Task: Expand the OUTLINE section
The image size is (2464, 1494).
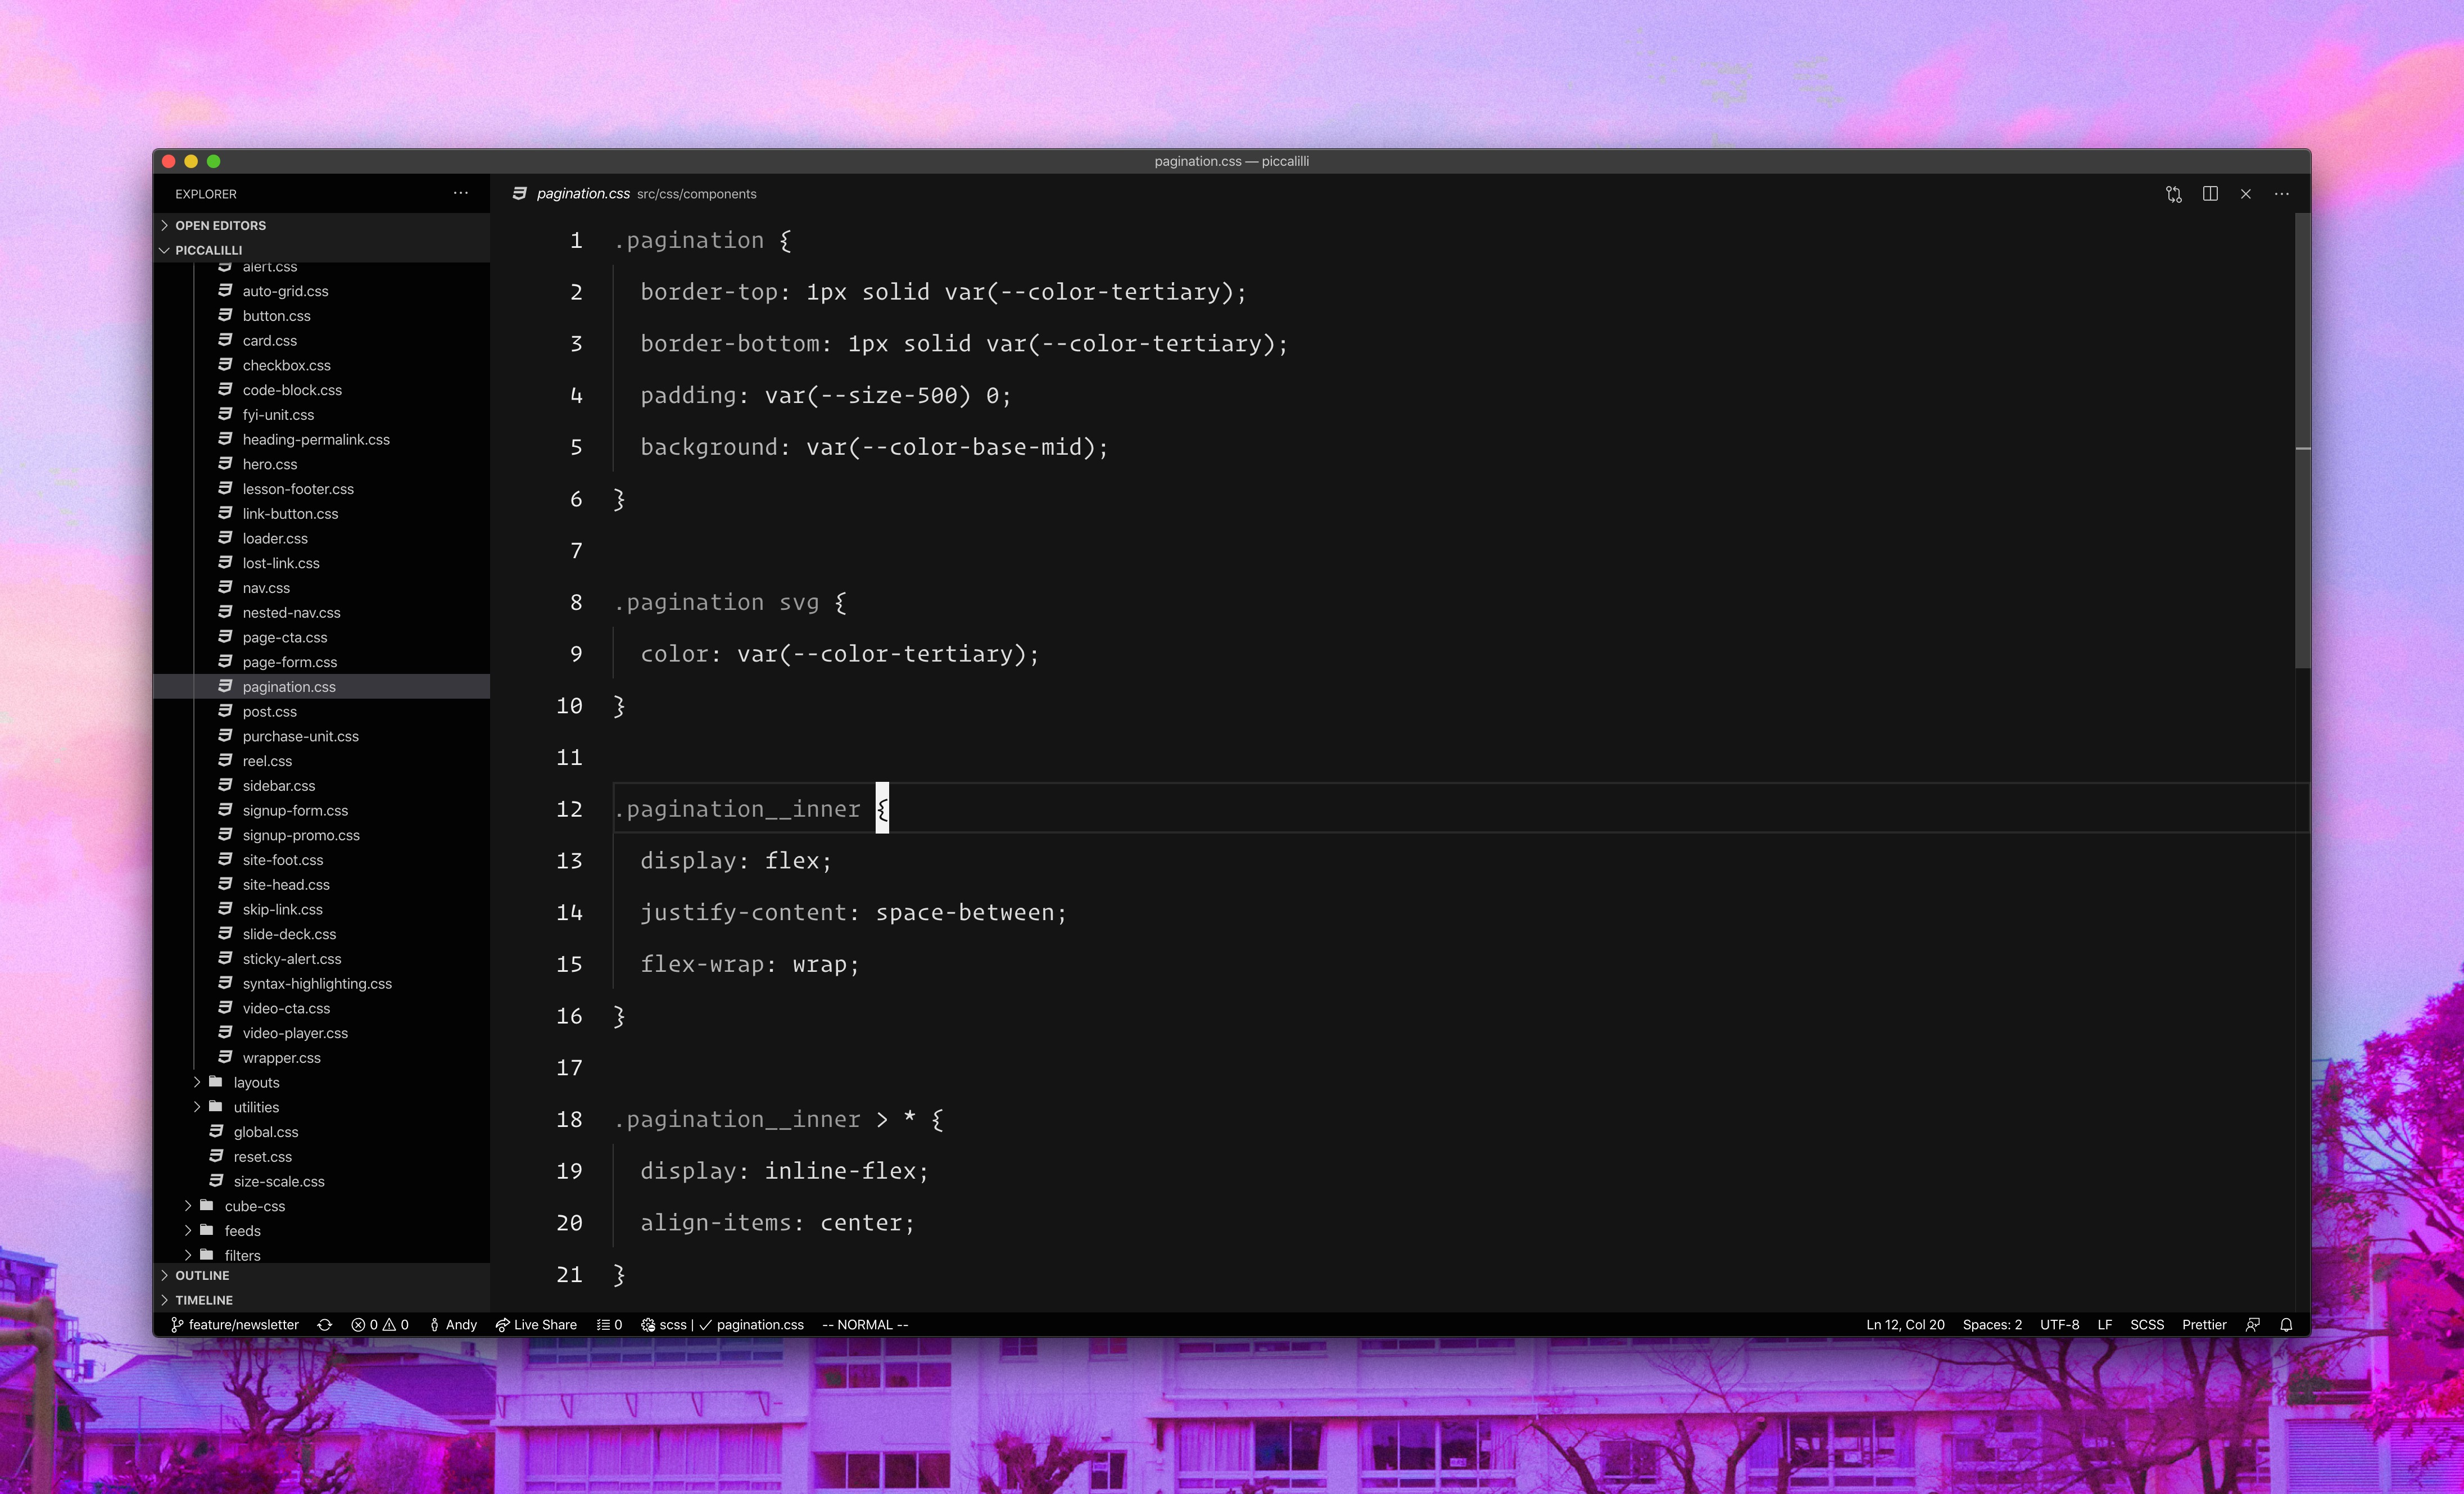Action: 203,1275
